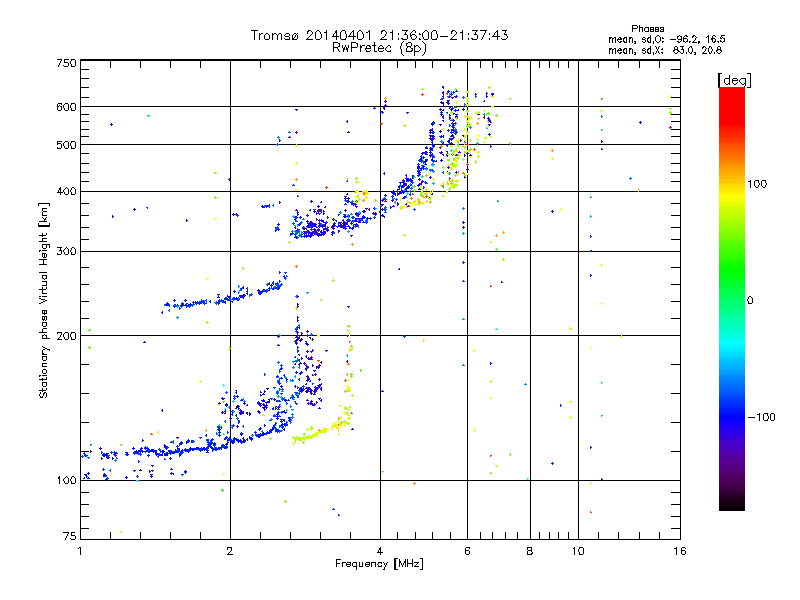Click the 'mean, sd,X: 83.0, 20.8' line
This screenshot has width=800, height=600.
(665, 50)
